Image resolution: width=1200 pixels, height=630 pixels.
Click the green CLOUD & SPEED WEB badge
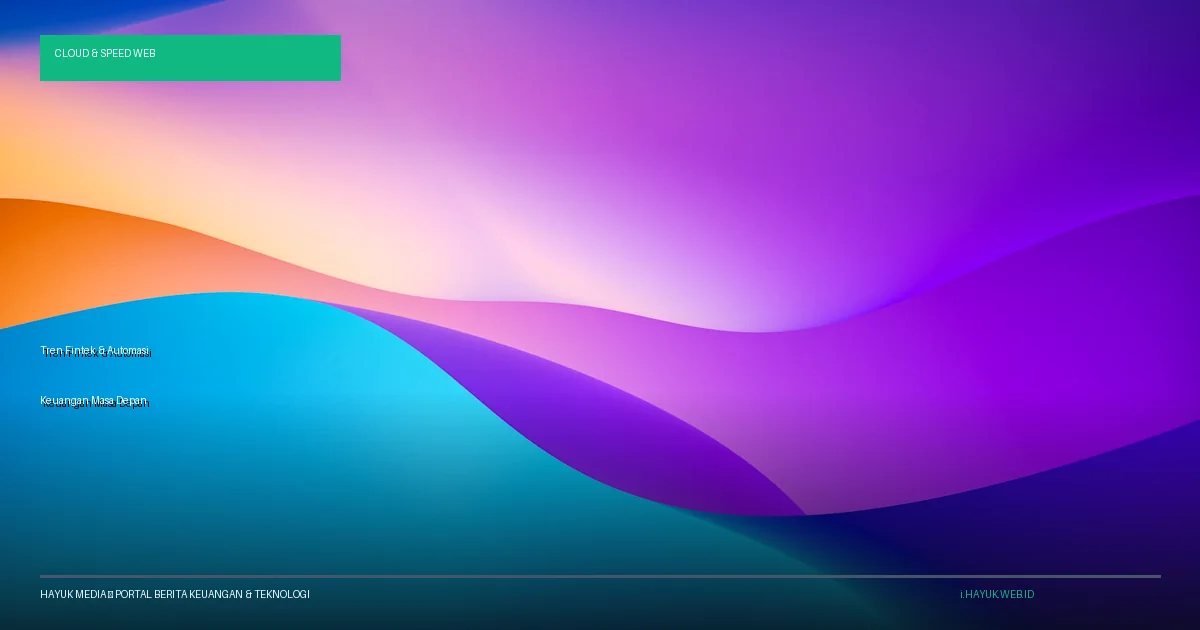tap(190, 58)
